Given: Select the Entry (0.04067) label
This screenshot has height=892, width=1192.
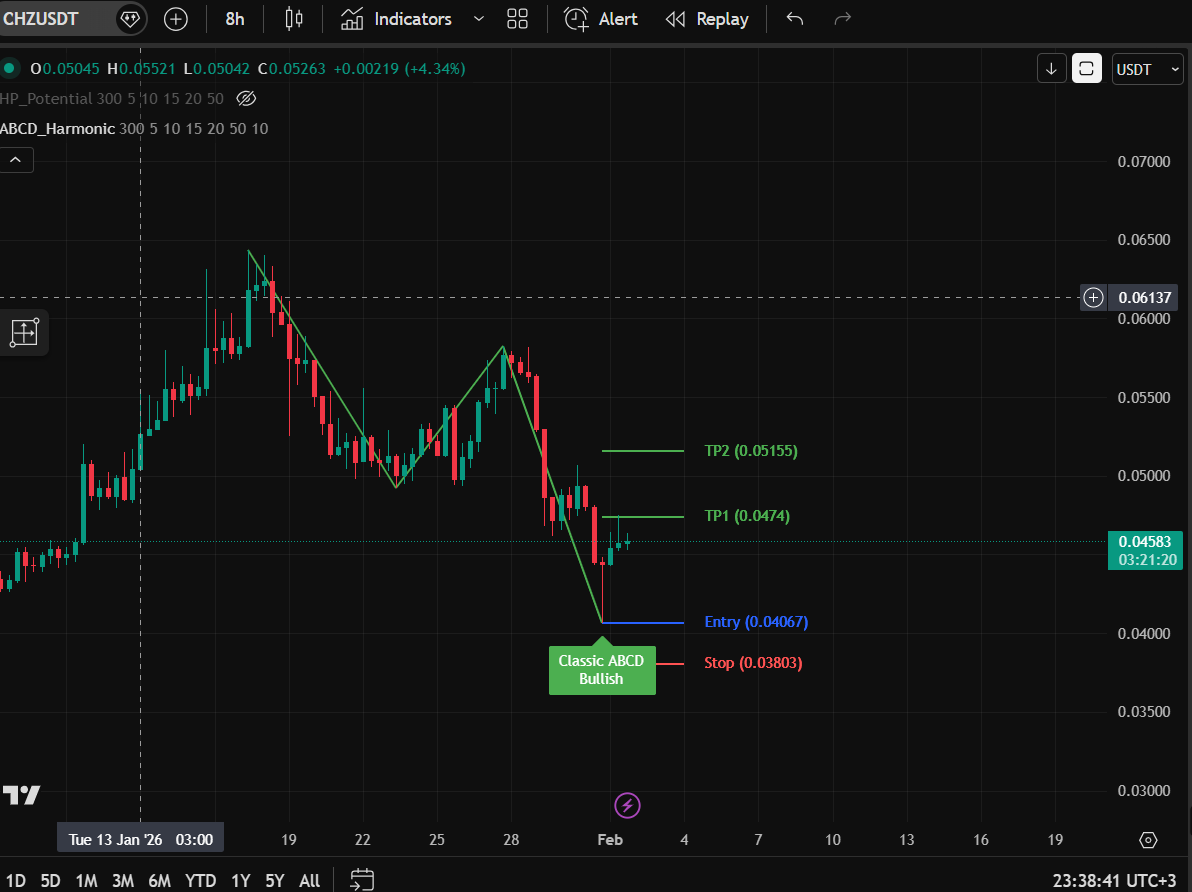Looking at the screenshot, I should click(756, 622).
